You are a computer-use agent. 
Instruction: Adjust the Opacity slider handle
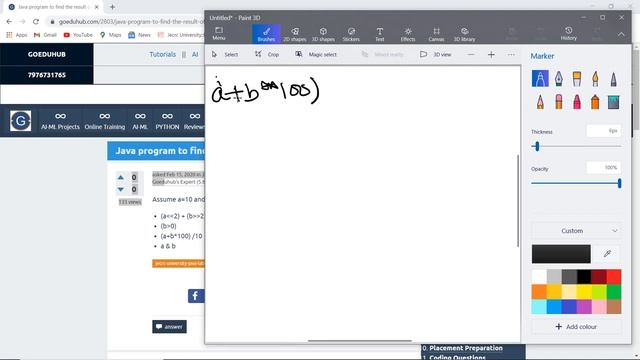click(x=619, y=183)
